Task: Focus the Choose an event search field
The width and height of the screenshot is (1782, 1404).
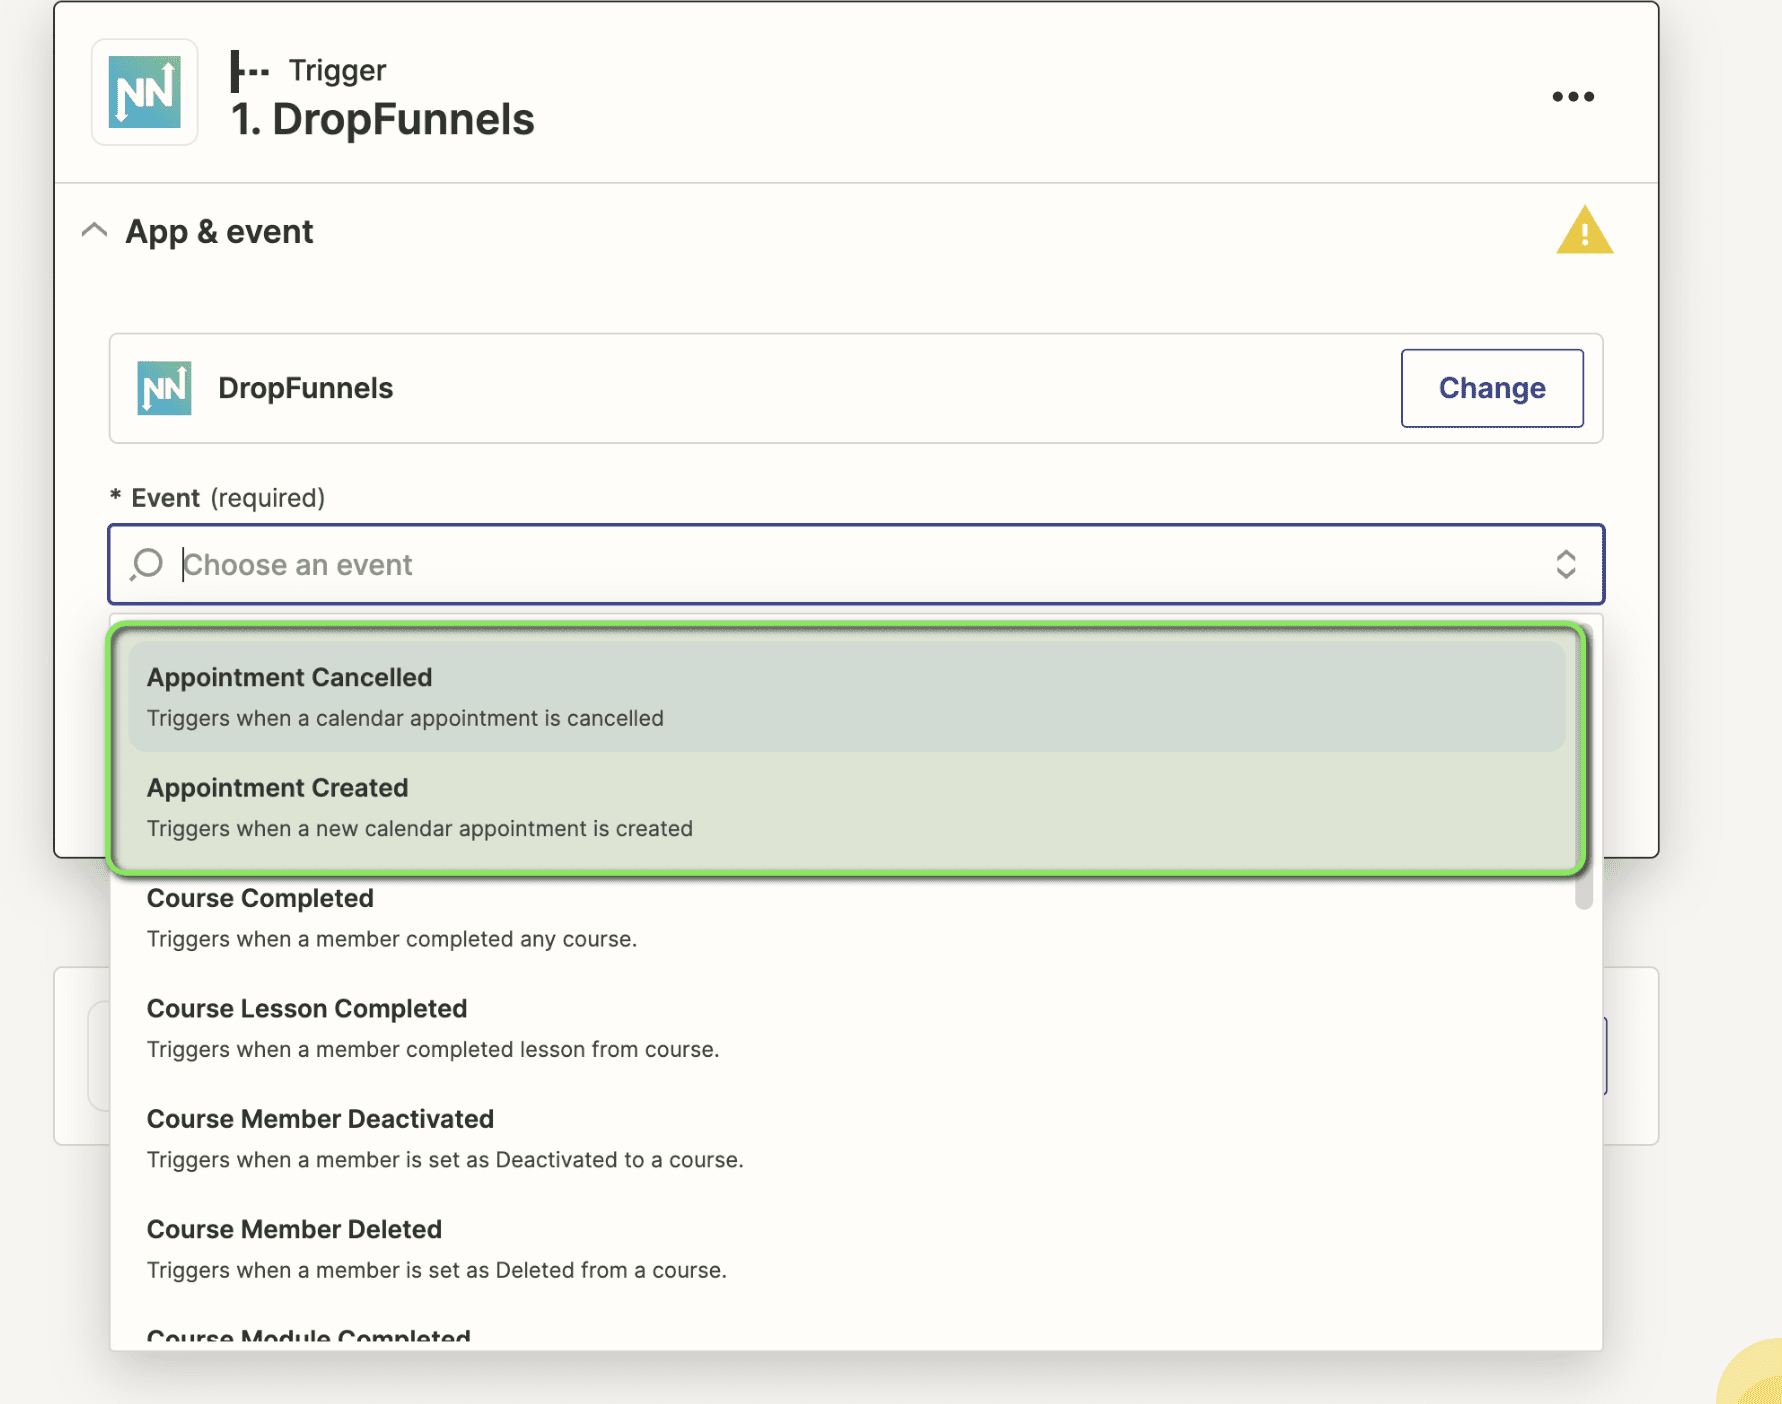Action: 856,565
